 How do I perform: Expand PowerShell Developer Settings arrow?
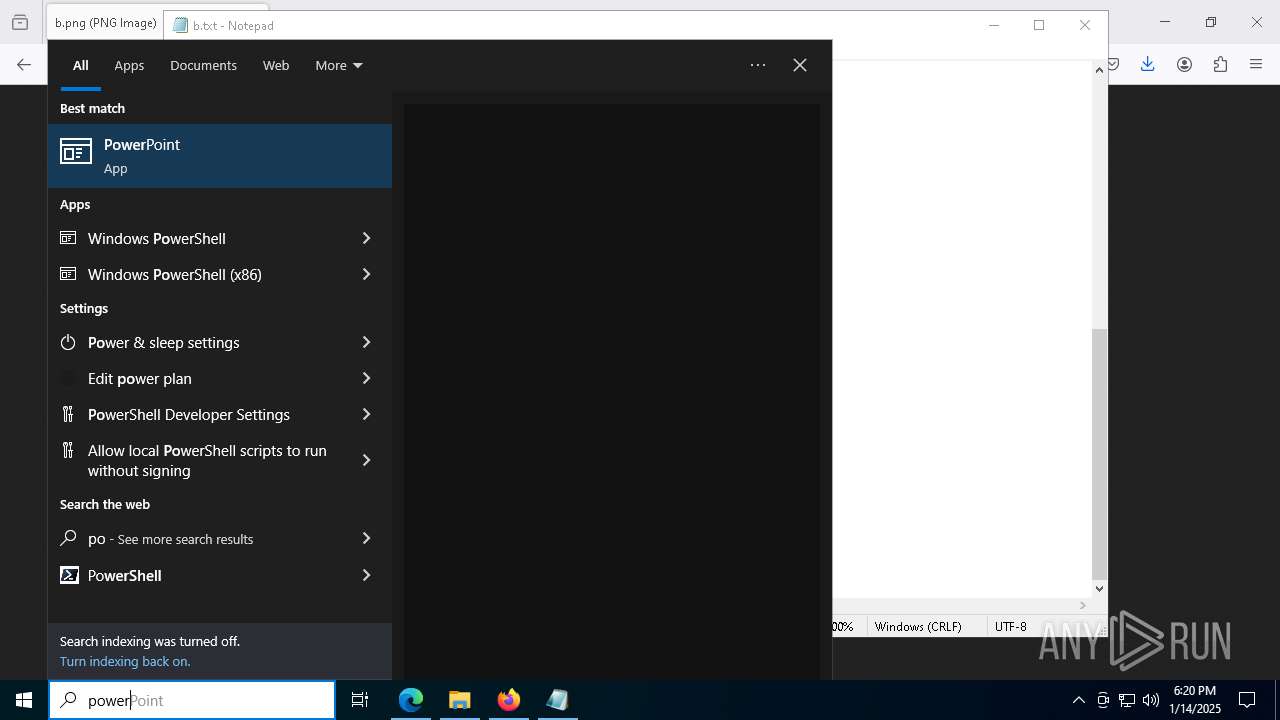pyautogui.click(x=366, y=414)
